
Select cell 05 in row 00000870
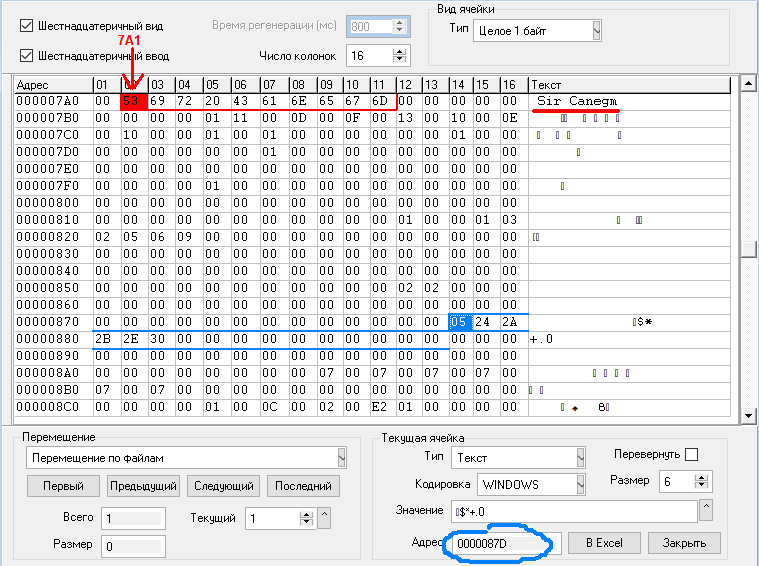coord(460,322)
